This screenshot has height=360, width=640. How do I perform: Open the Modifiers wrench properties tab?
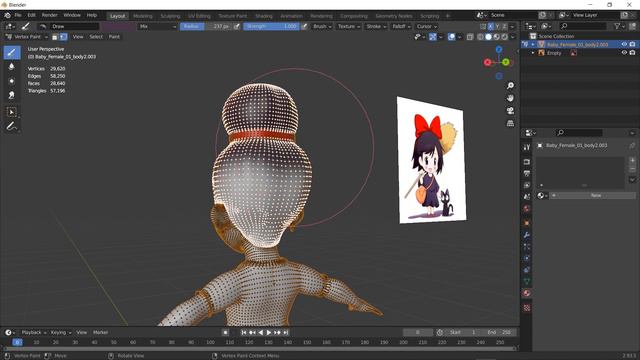[527, 235]
